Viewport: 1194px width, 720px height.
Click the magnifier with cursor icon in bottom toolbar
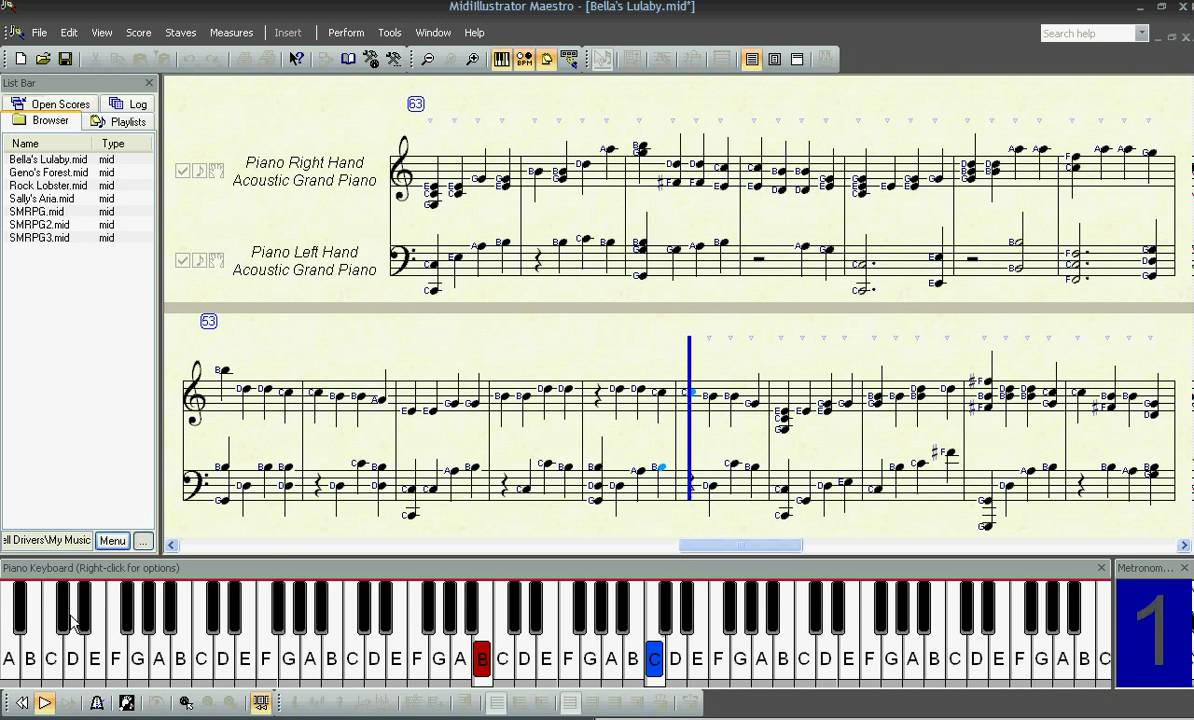point(186,702)
